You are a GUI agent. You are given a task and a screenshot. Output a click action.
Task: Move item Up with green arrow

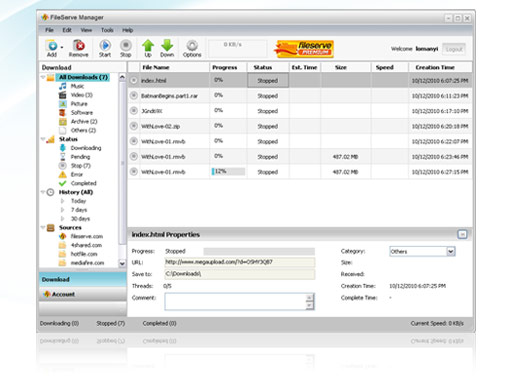(148, 45)
